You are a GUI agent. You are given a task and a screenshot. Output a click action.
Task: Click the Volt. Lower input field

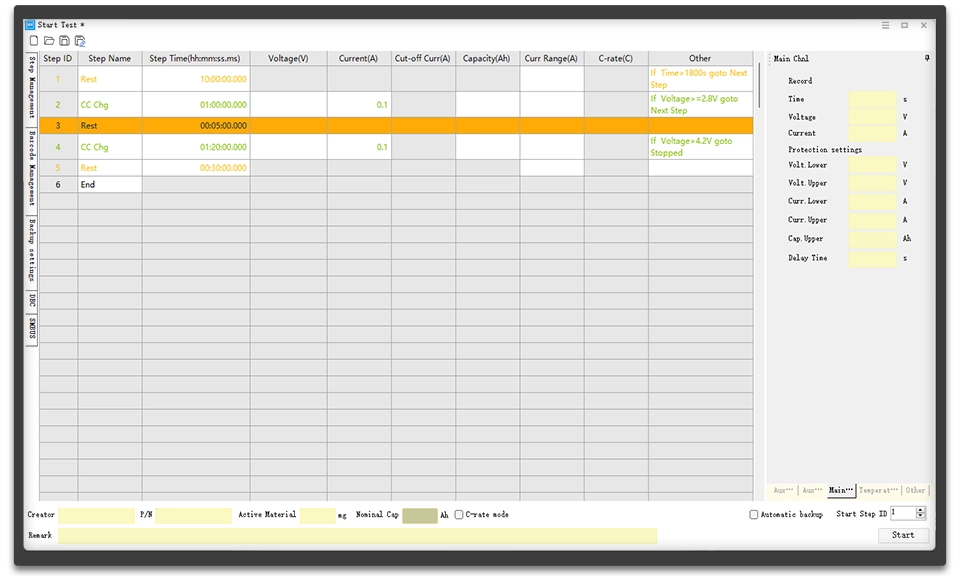coord(872,165)
